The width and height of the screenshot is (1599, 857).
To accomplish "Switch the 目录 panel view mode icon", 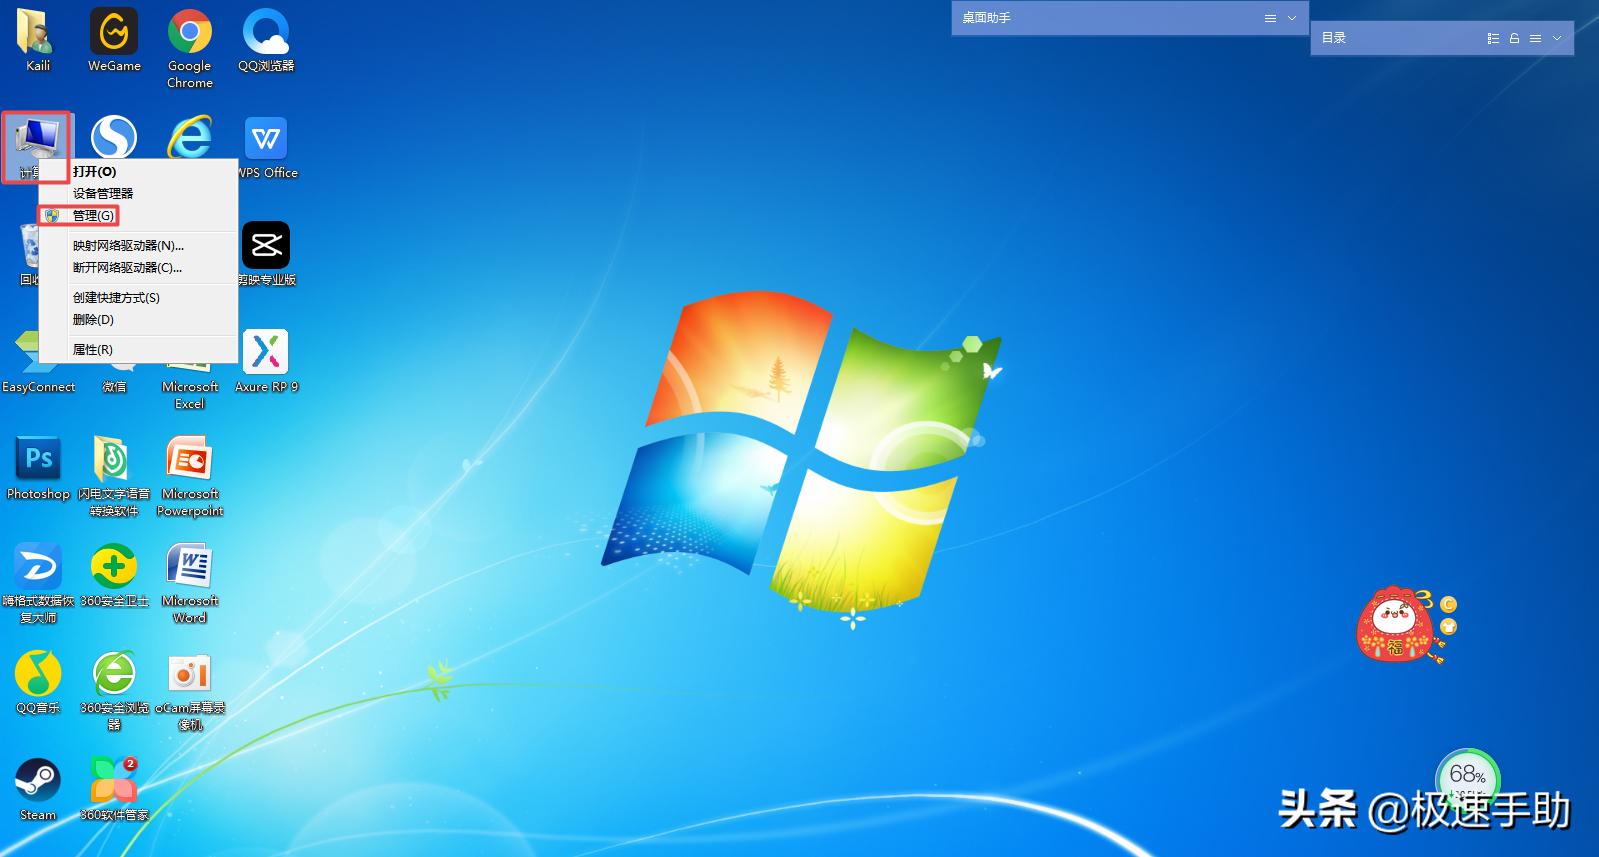I will tap(1493, 38).
